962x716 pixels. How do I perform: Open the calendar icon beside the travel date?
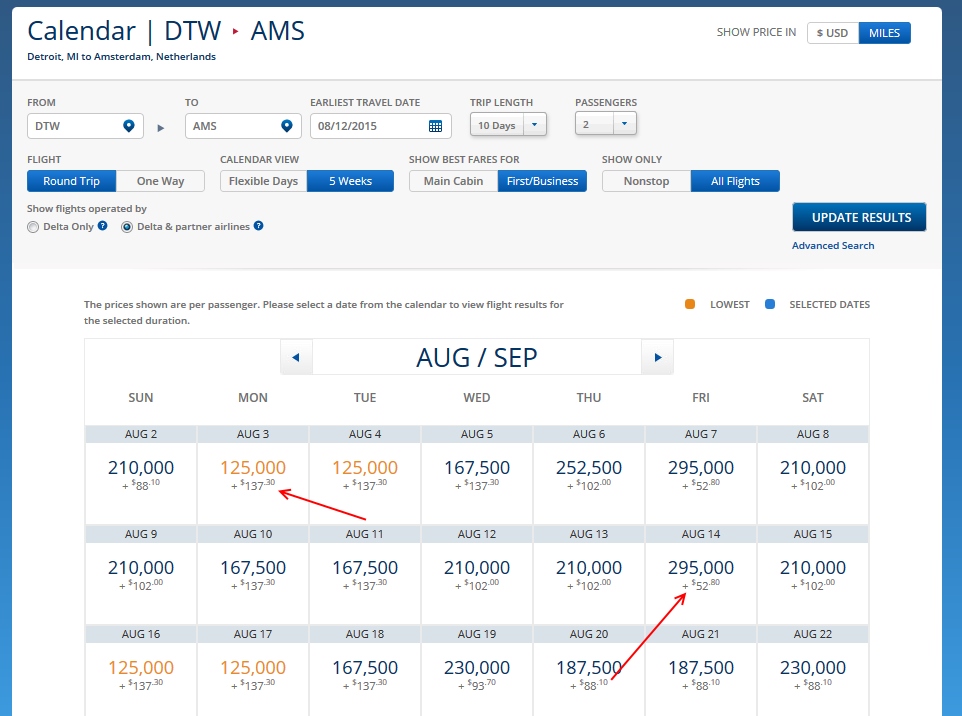(437, 124)
